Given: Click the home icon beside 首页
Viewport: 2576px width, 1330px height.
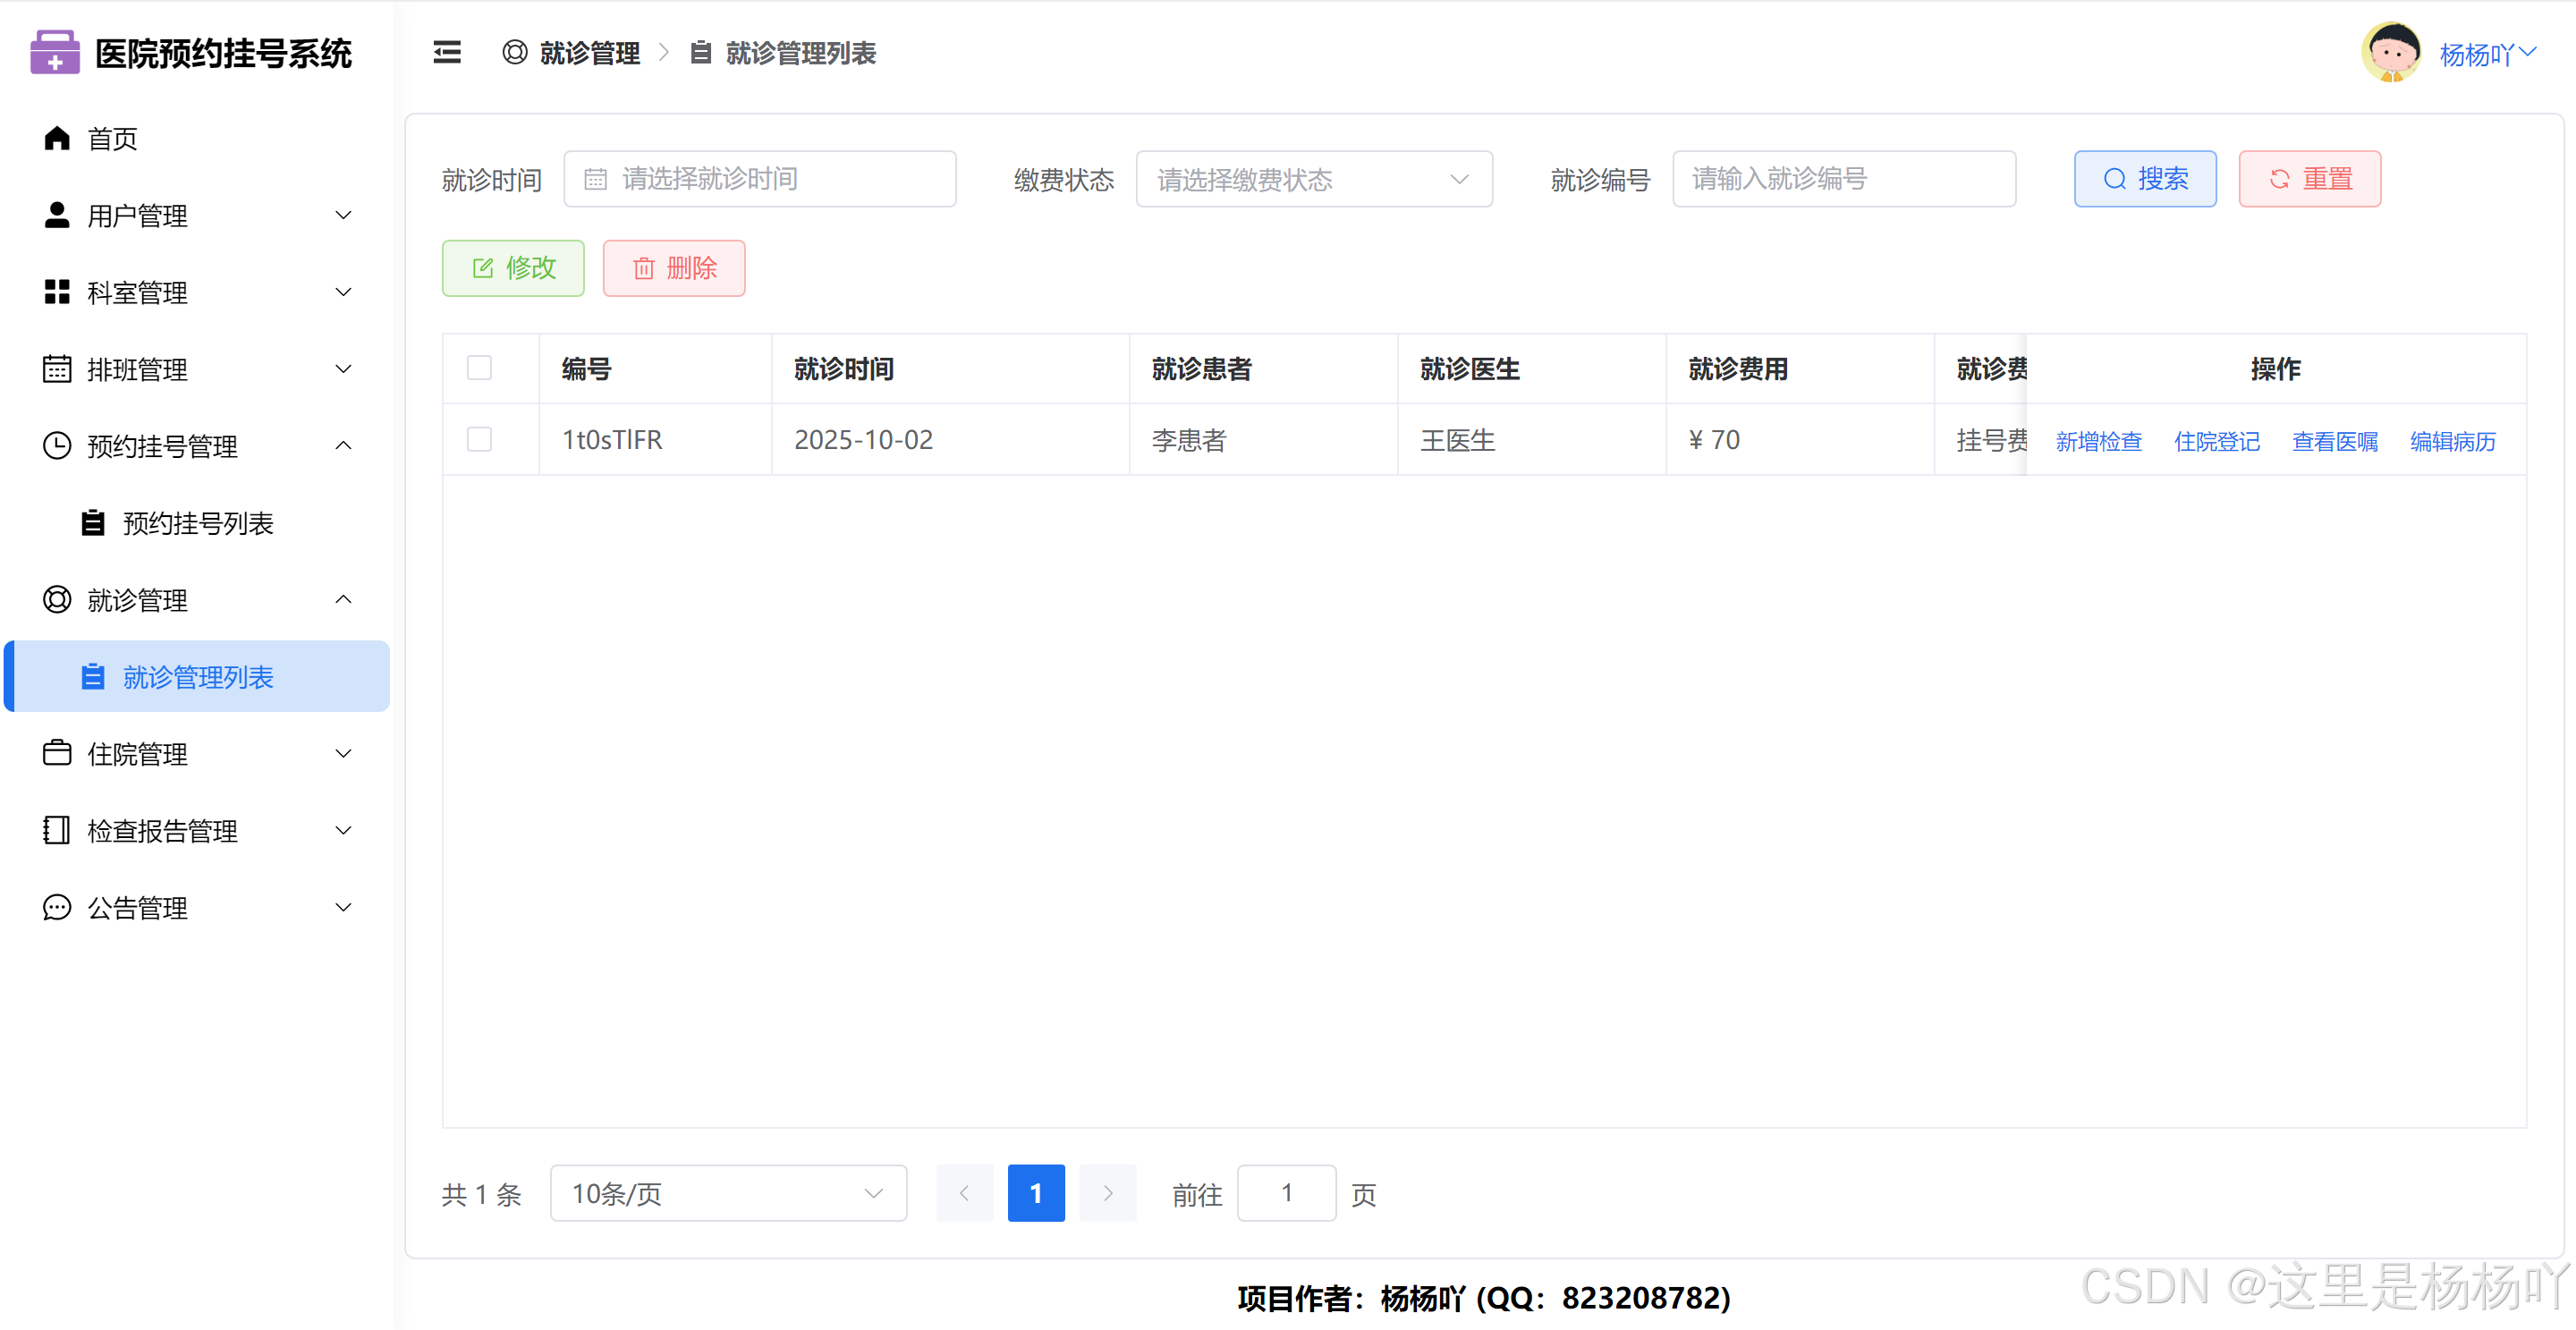Looking at the screenshot, I should 57,138.
